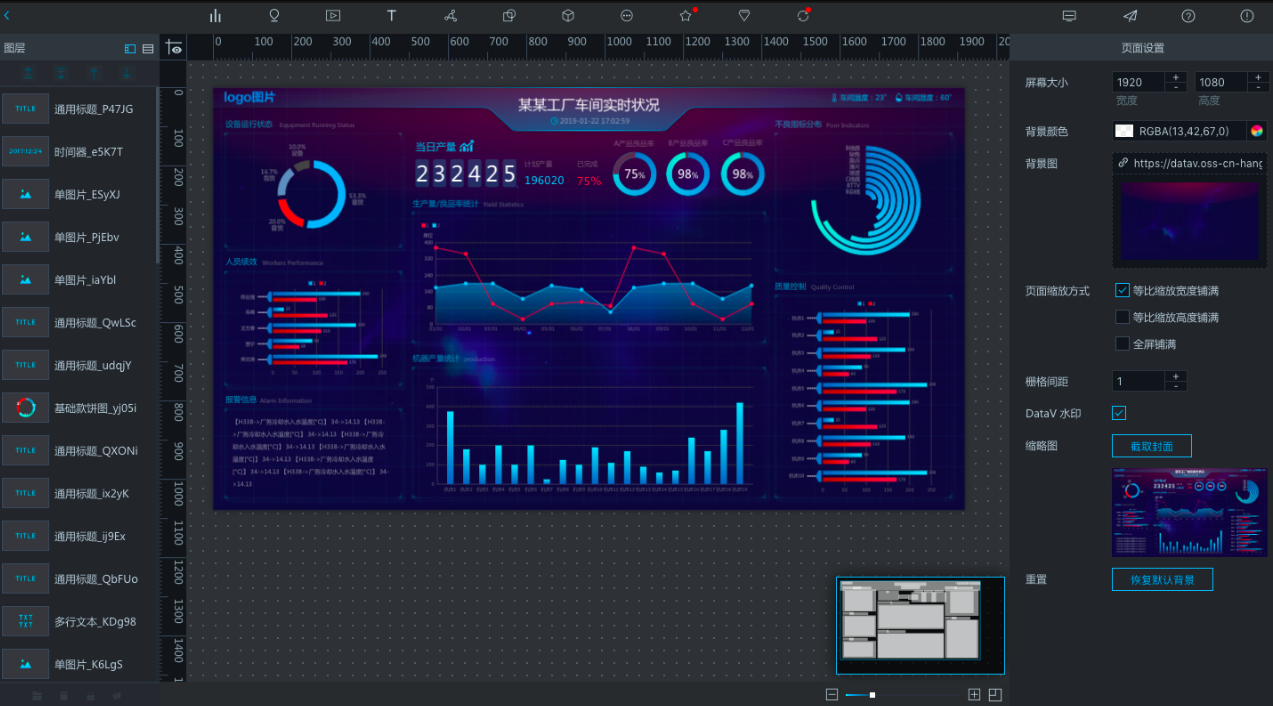Check the 全屏铺满 option
The image size is (1273, 706).
click(1122, 344)
